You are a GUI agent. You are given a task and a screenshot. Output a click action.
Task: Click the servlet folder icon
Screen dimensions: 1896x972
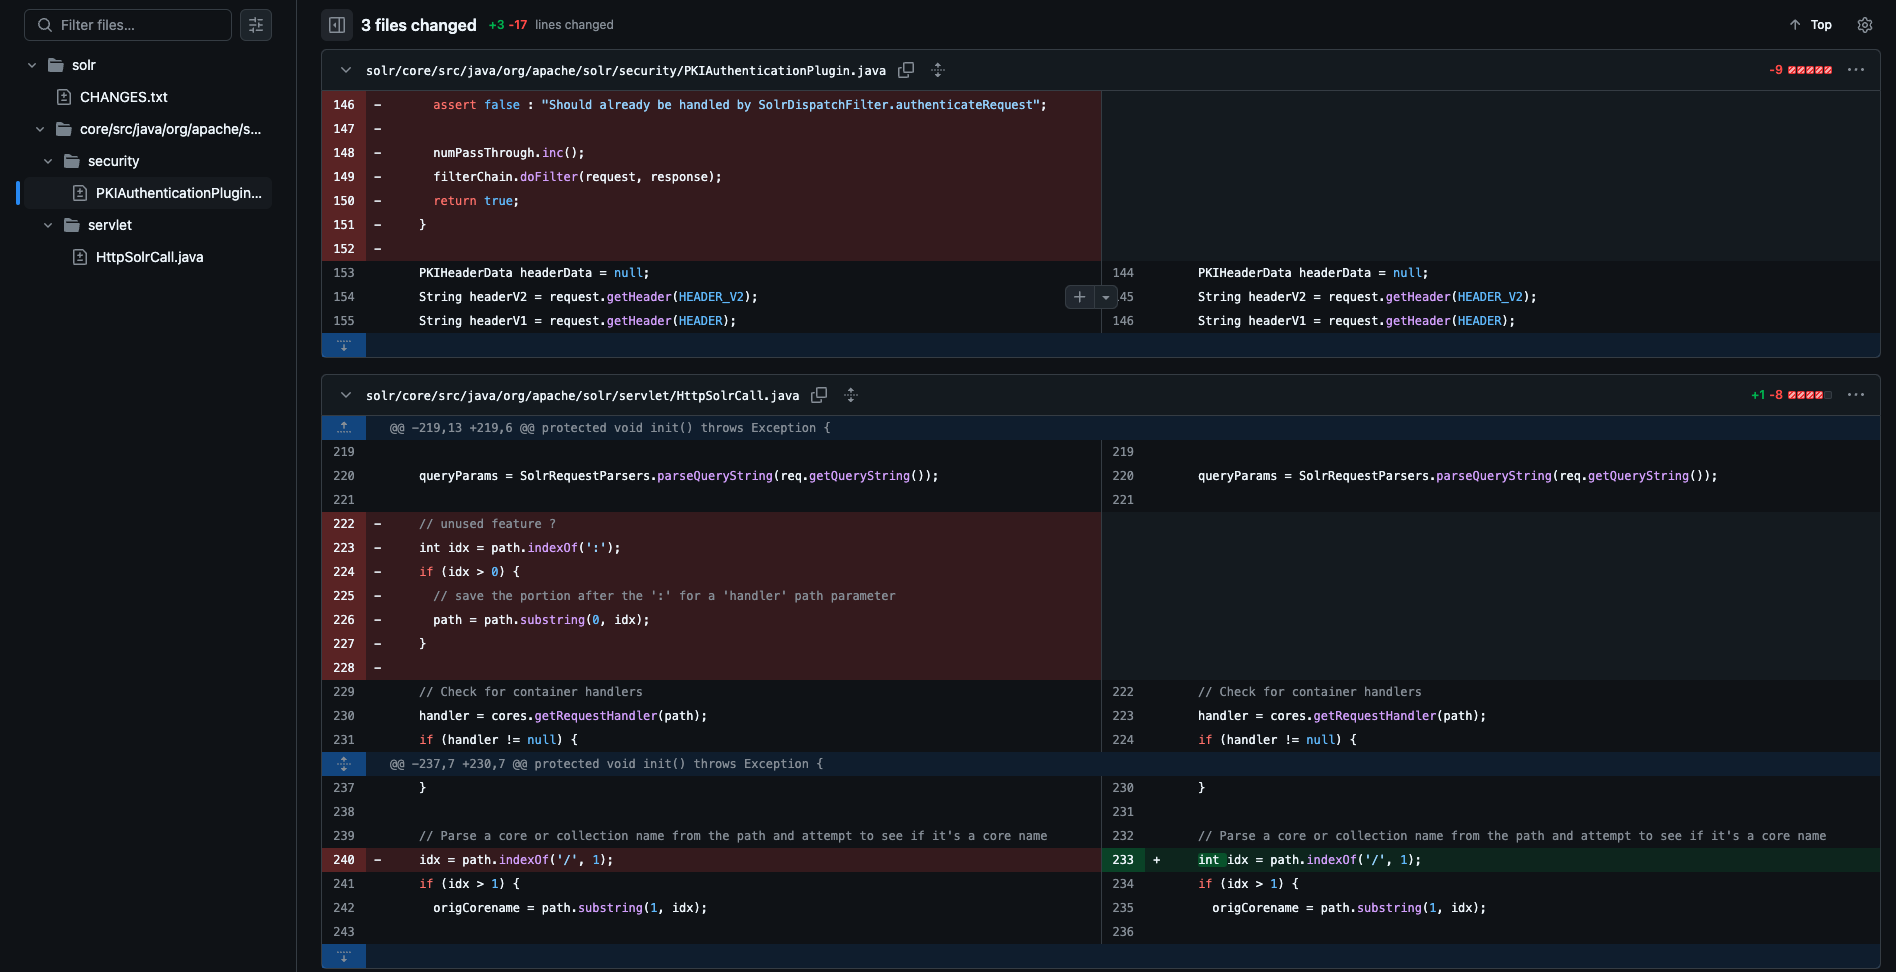(72, 225)
